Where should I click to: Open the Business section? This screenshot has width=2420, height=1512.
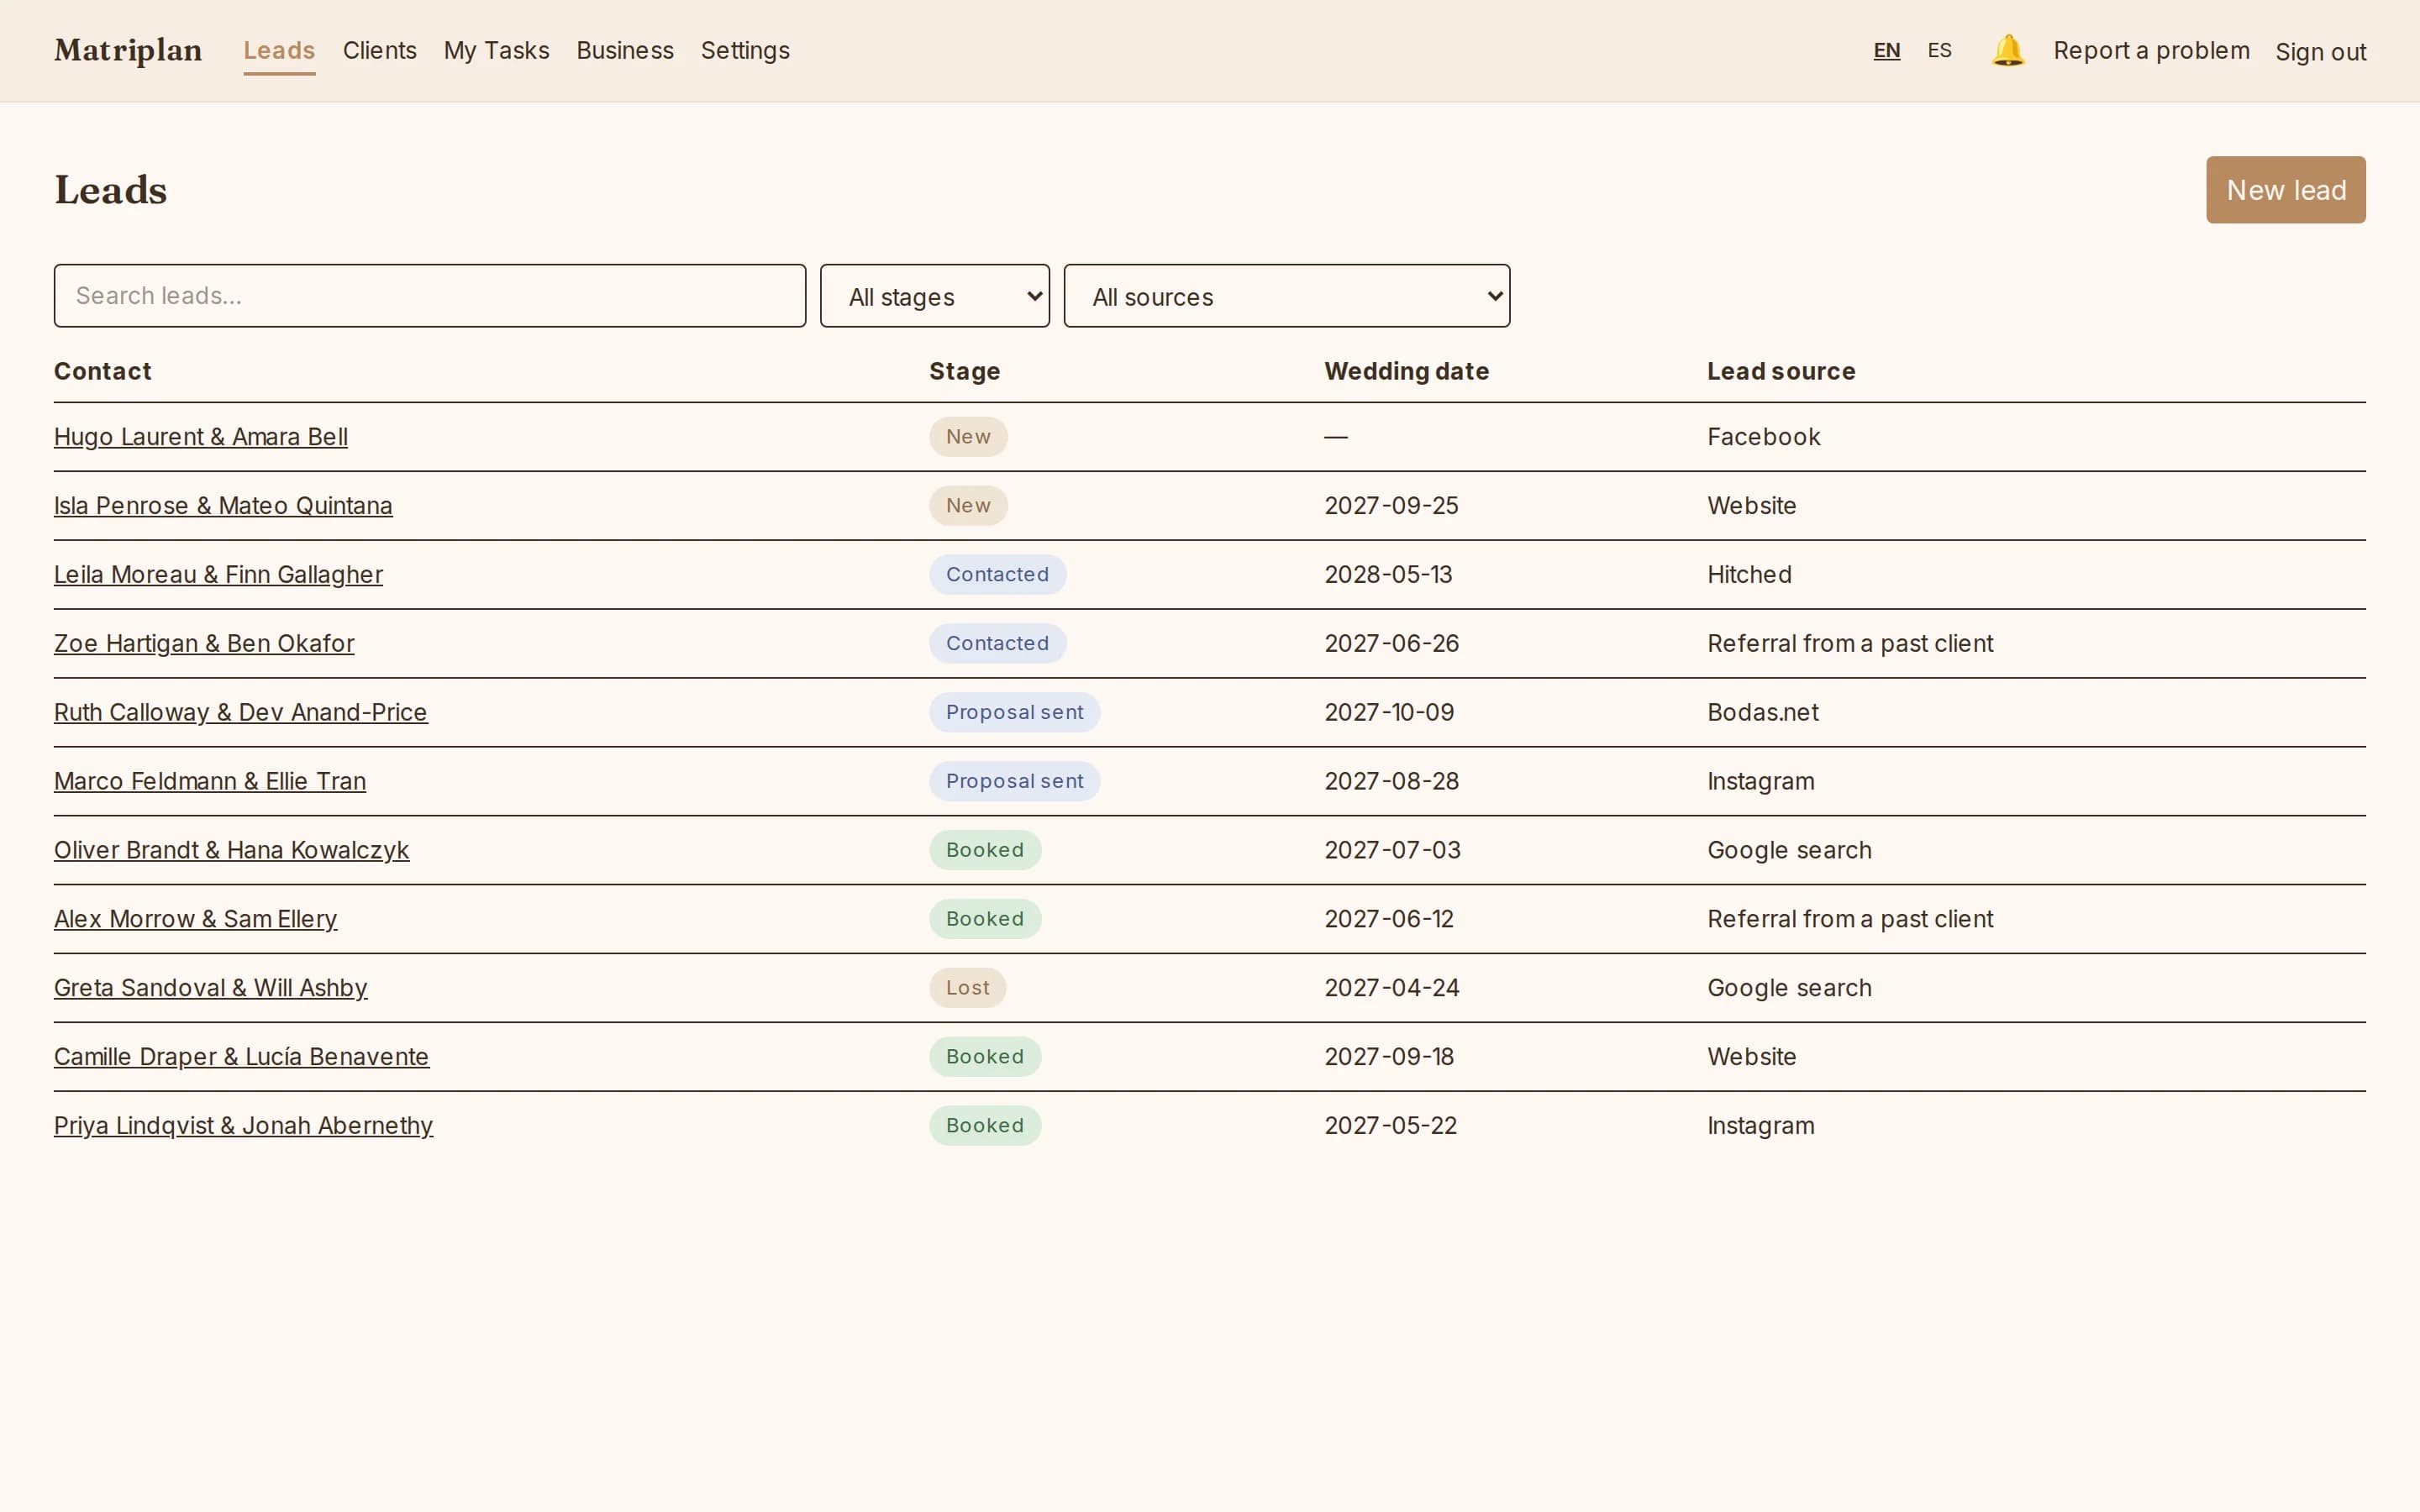625,50
